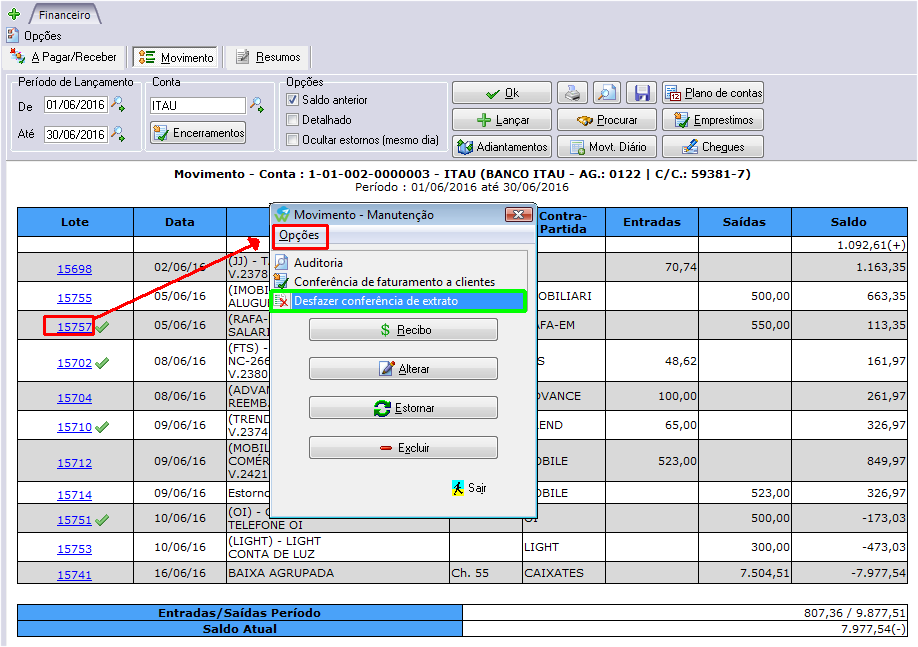Click the Entradas column header
The image size is (918, 647).
point(652,222)
